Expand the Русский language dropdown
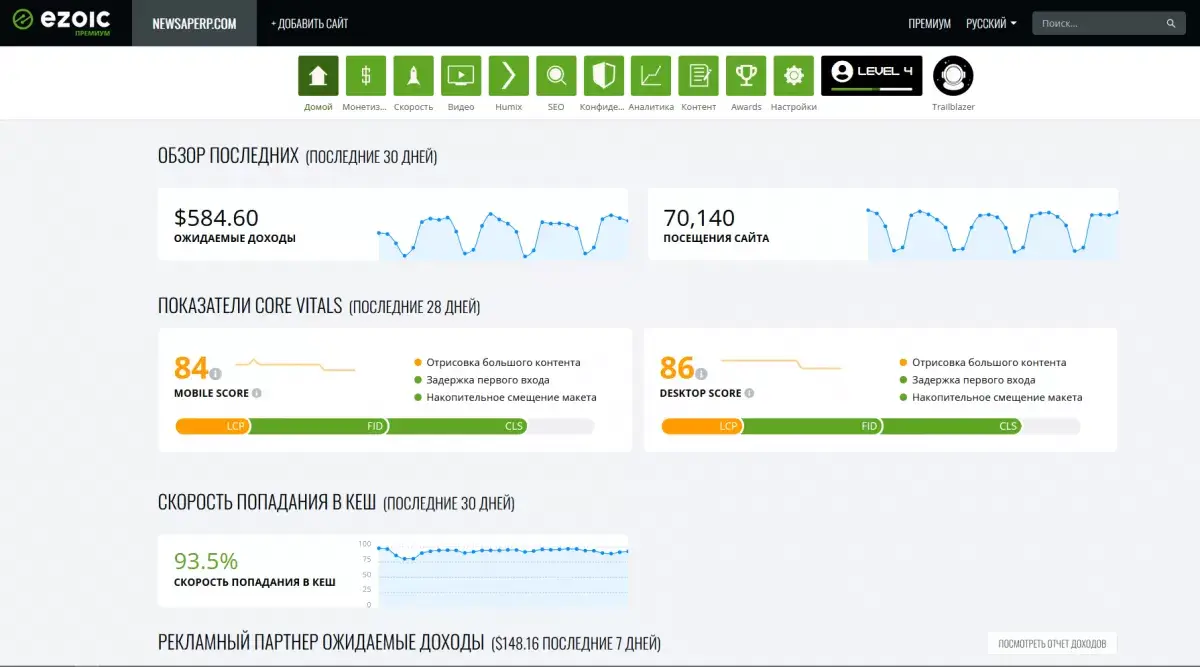This screenshot has height=667, width=1200. coord(991,23)
